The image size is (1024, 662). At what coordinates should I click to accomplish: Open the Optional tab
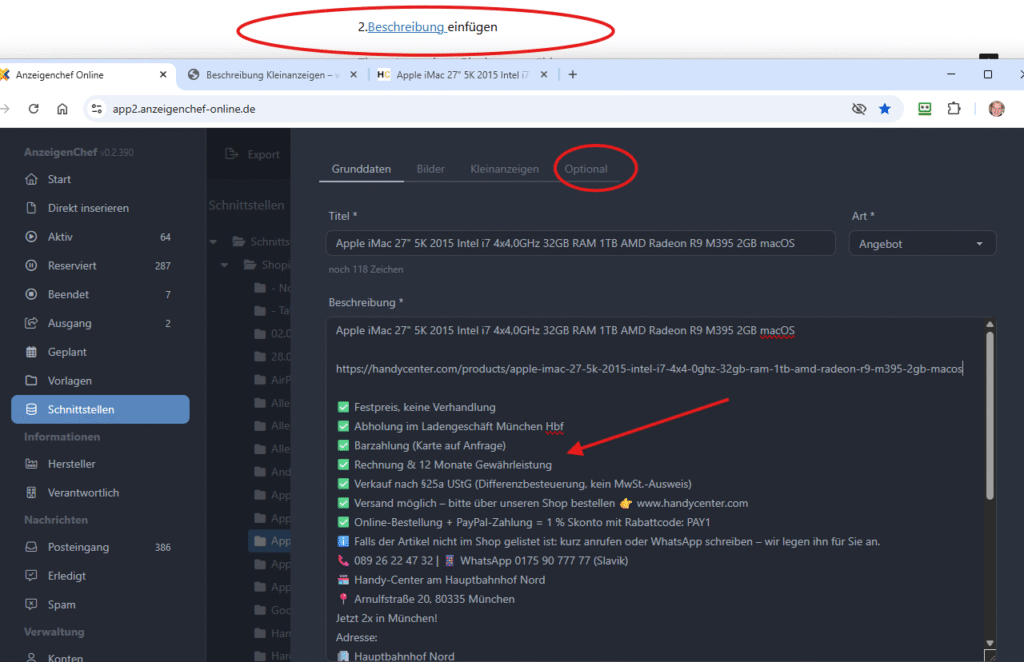pos(586,169)
